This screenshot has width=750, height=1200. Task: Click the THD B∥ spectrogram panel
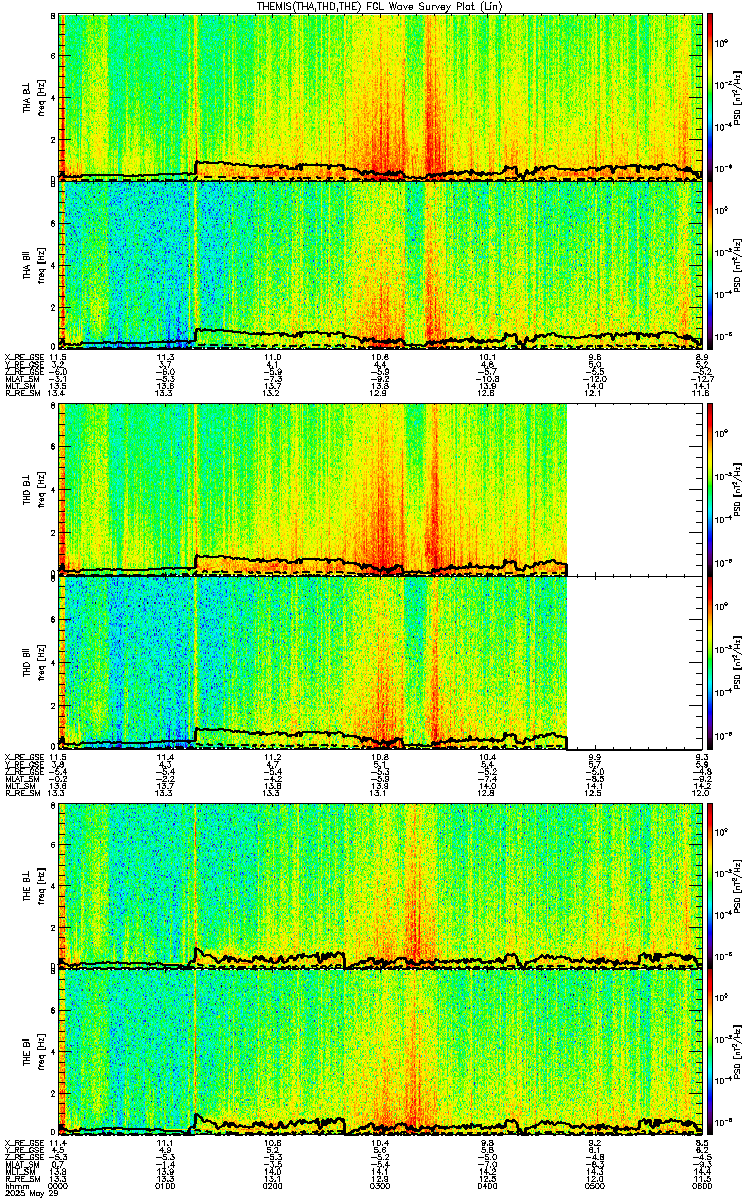381,661
